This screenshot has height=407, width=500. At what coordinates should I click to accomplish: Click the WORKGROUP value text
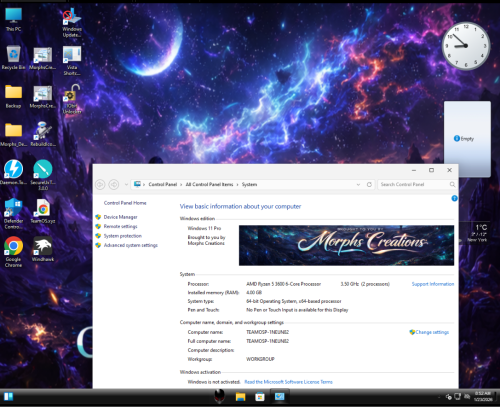(260, 359)
